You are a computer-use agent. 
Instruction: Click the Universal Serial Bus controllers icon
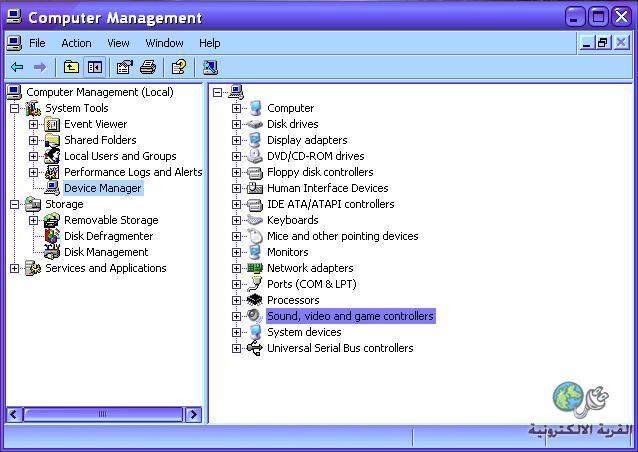[255, 348]
